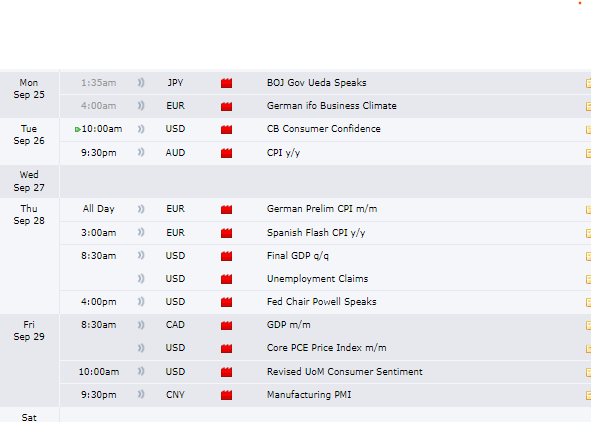Click the green arrow marker next to 10:00am

pos(78,129)
